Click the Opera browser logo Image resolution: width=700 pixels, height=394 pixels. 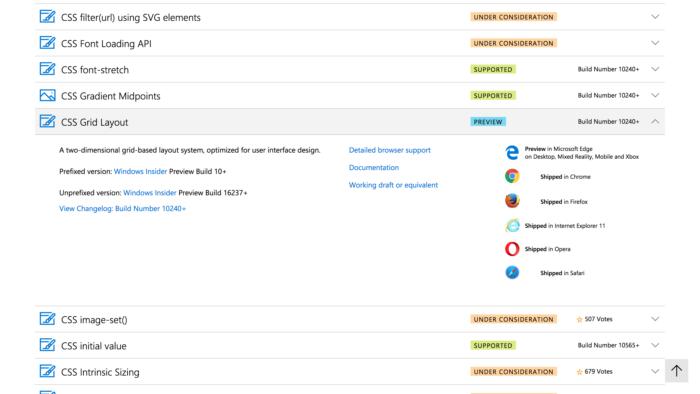tap(512, 249)
